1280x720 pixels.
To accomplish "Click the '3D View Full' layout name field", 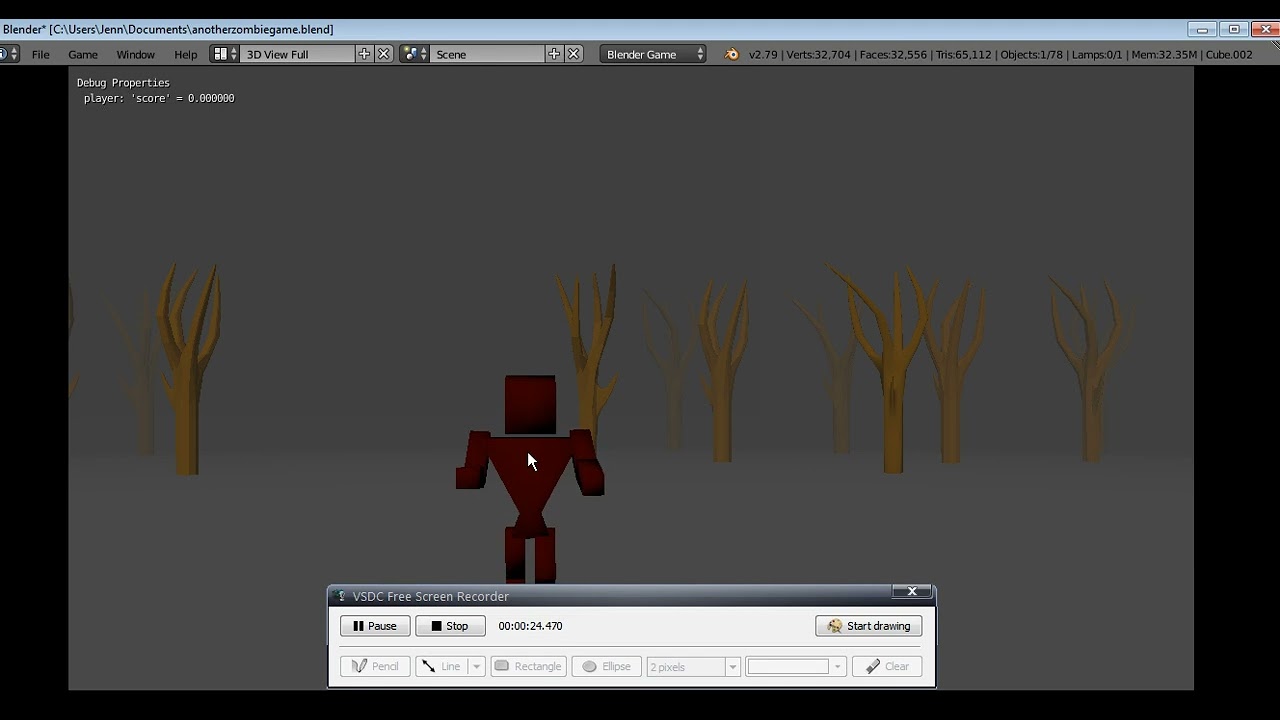I will point(298,54).
